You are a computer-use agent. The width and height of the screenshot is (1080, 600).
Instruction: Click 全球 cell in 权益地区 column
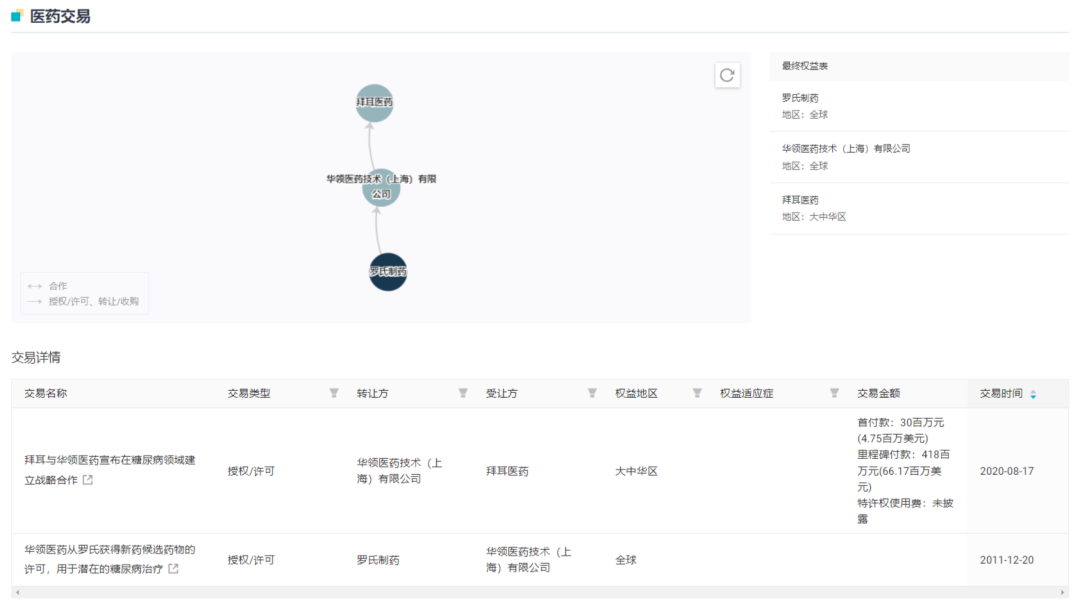tap(625, 560)
